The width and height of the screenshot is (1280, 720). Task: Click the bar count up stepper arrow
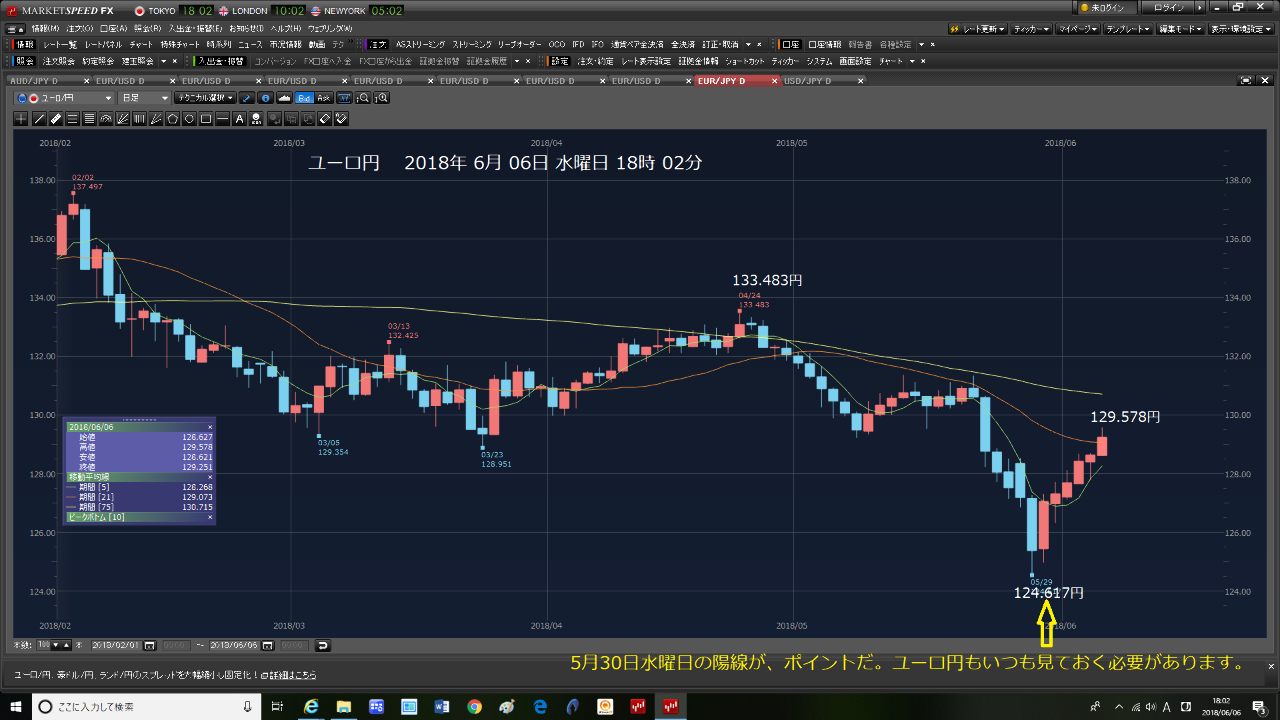(x=67, y=645)
